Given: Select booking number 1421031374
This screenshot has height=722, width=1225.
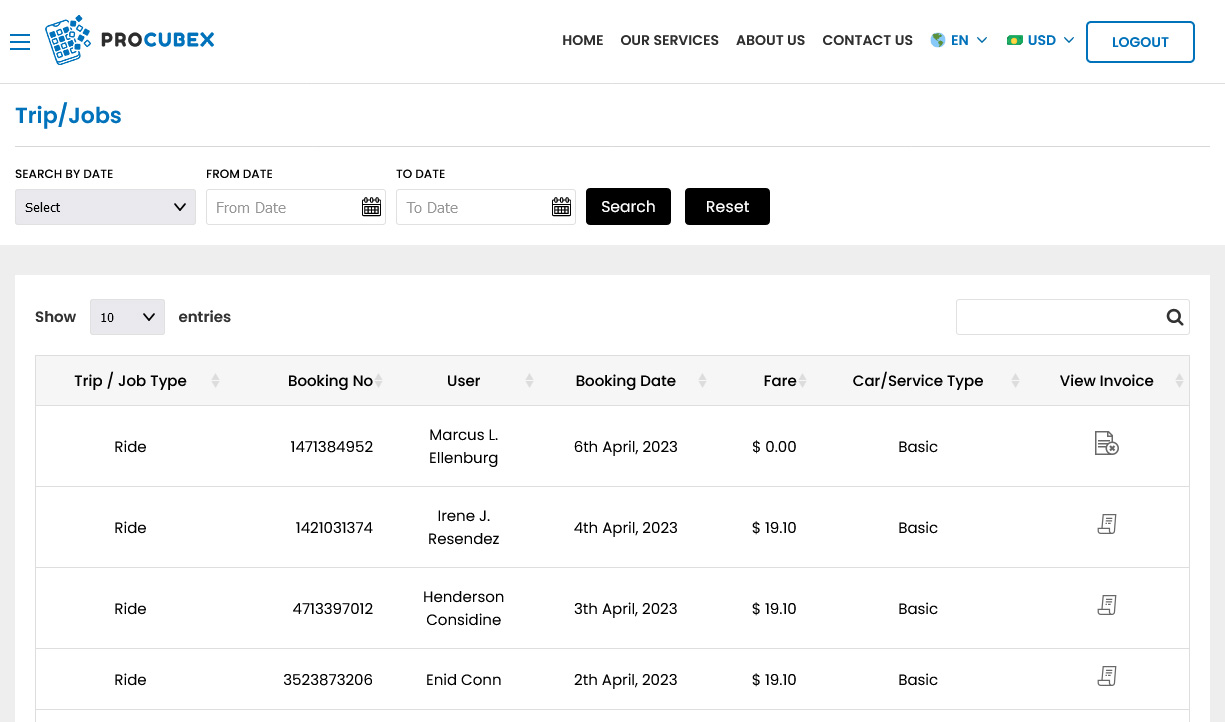Looking at the screenshot, I should coord(334,528).
